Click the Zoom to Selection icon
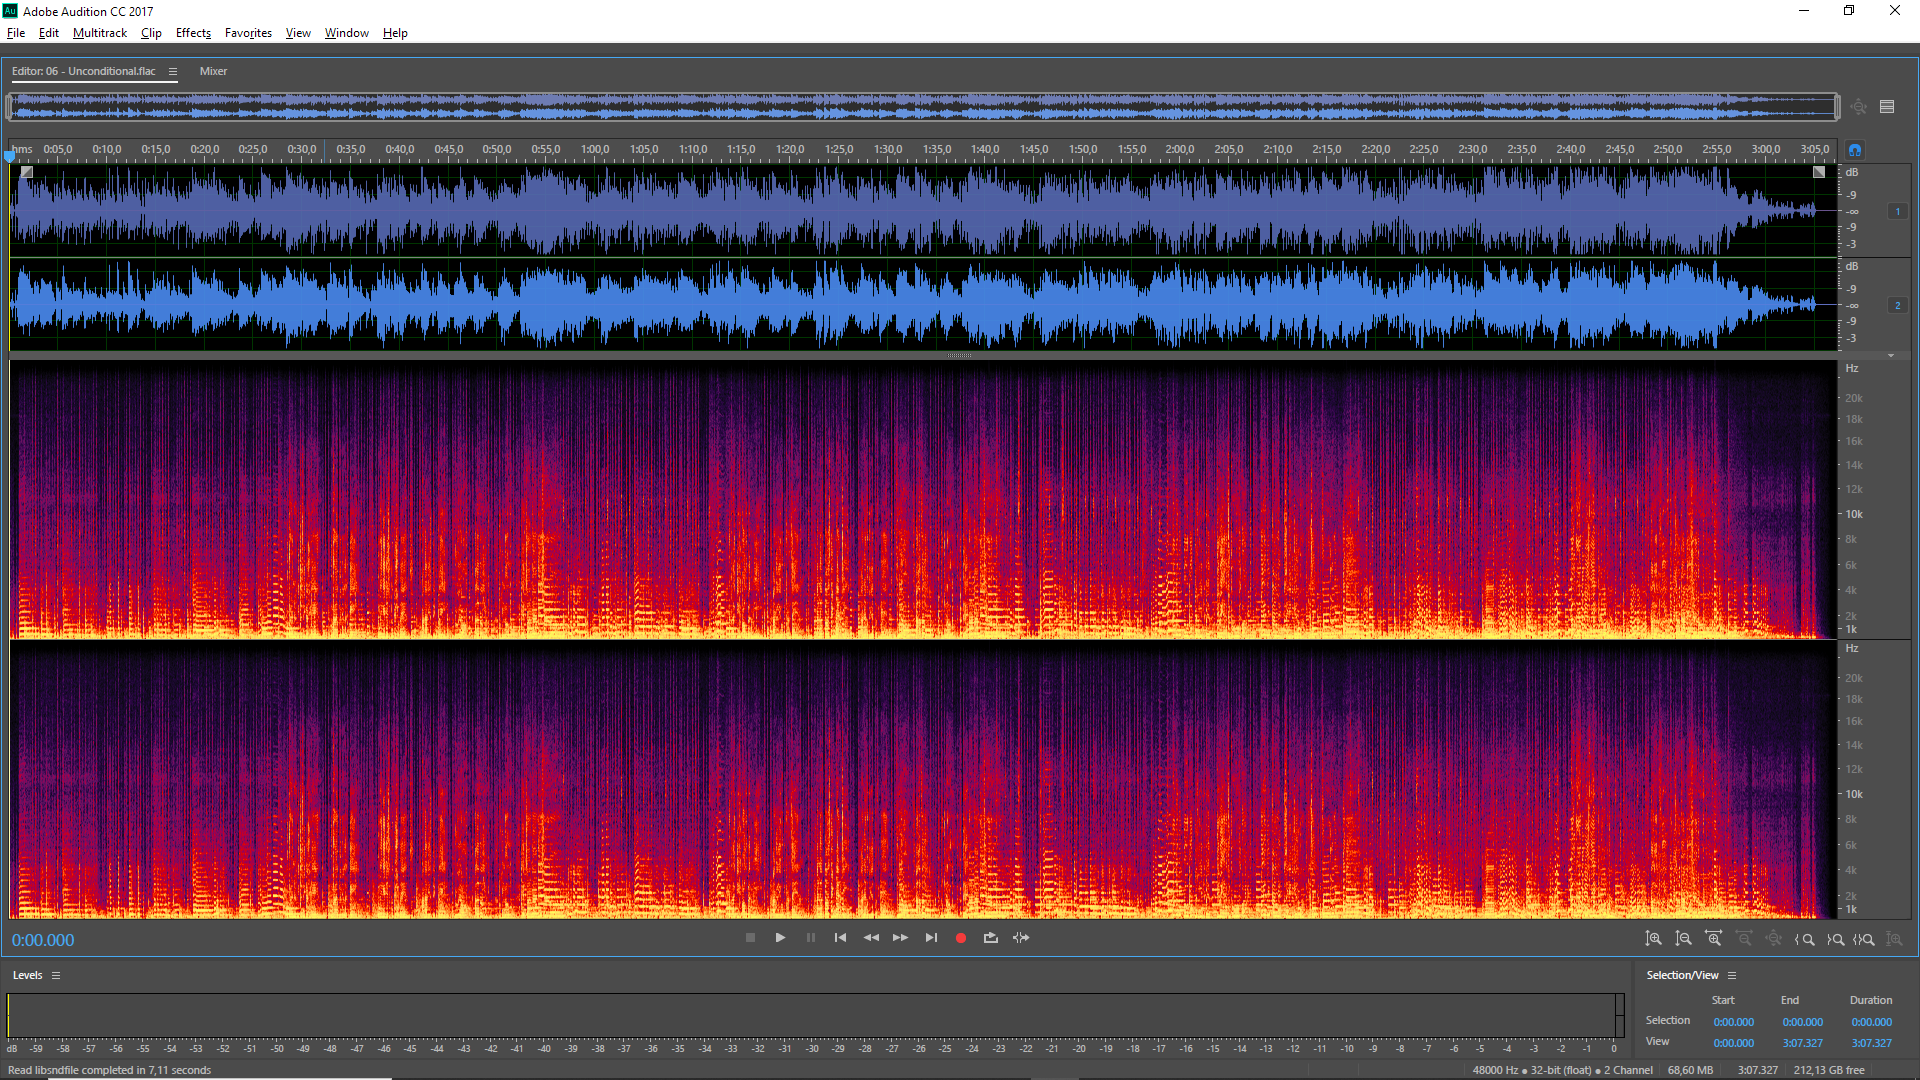This screenshot has width=1920, height=1080. (x=1864, y=939)
